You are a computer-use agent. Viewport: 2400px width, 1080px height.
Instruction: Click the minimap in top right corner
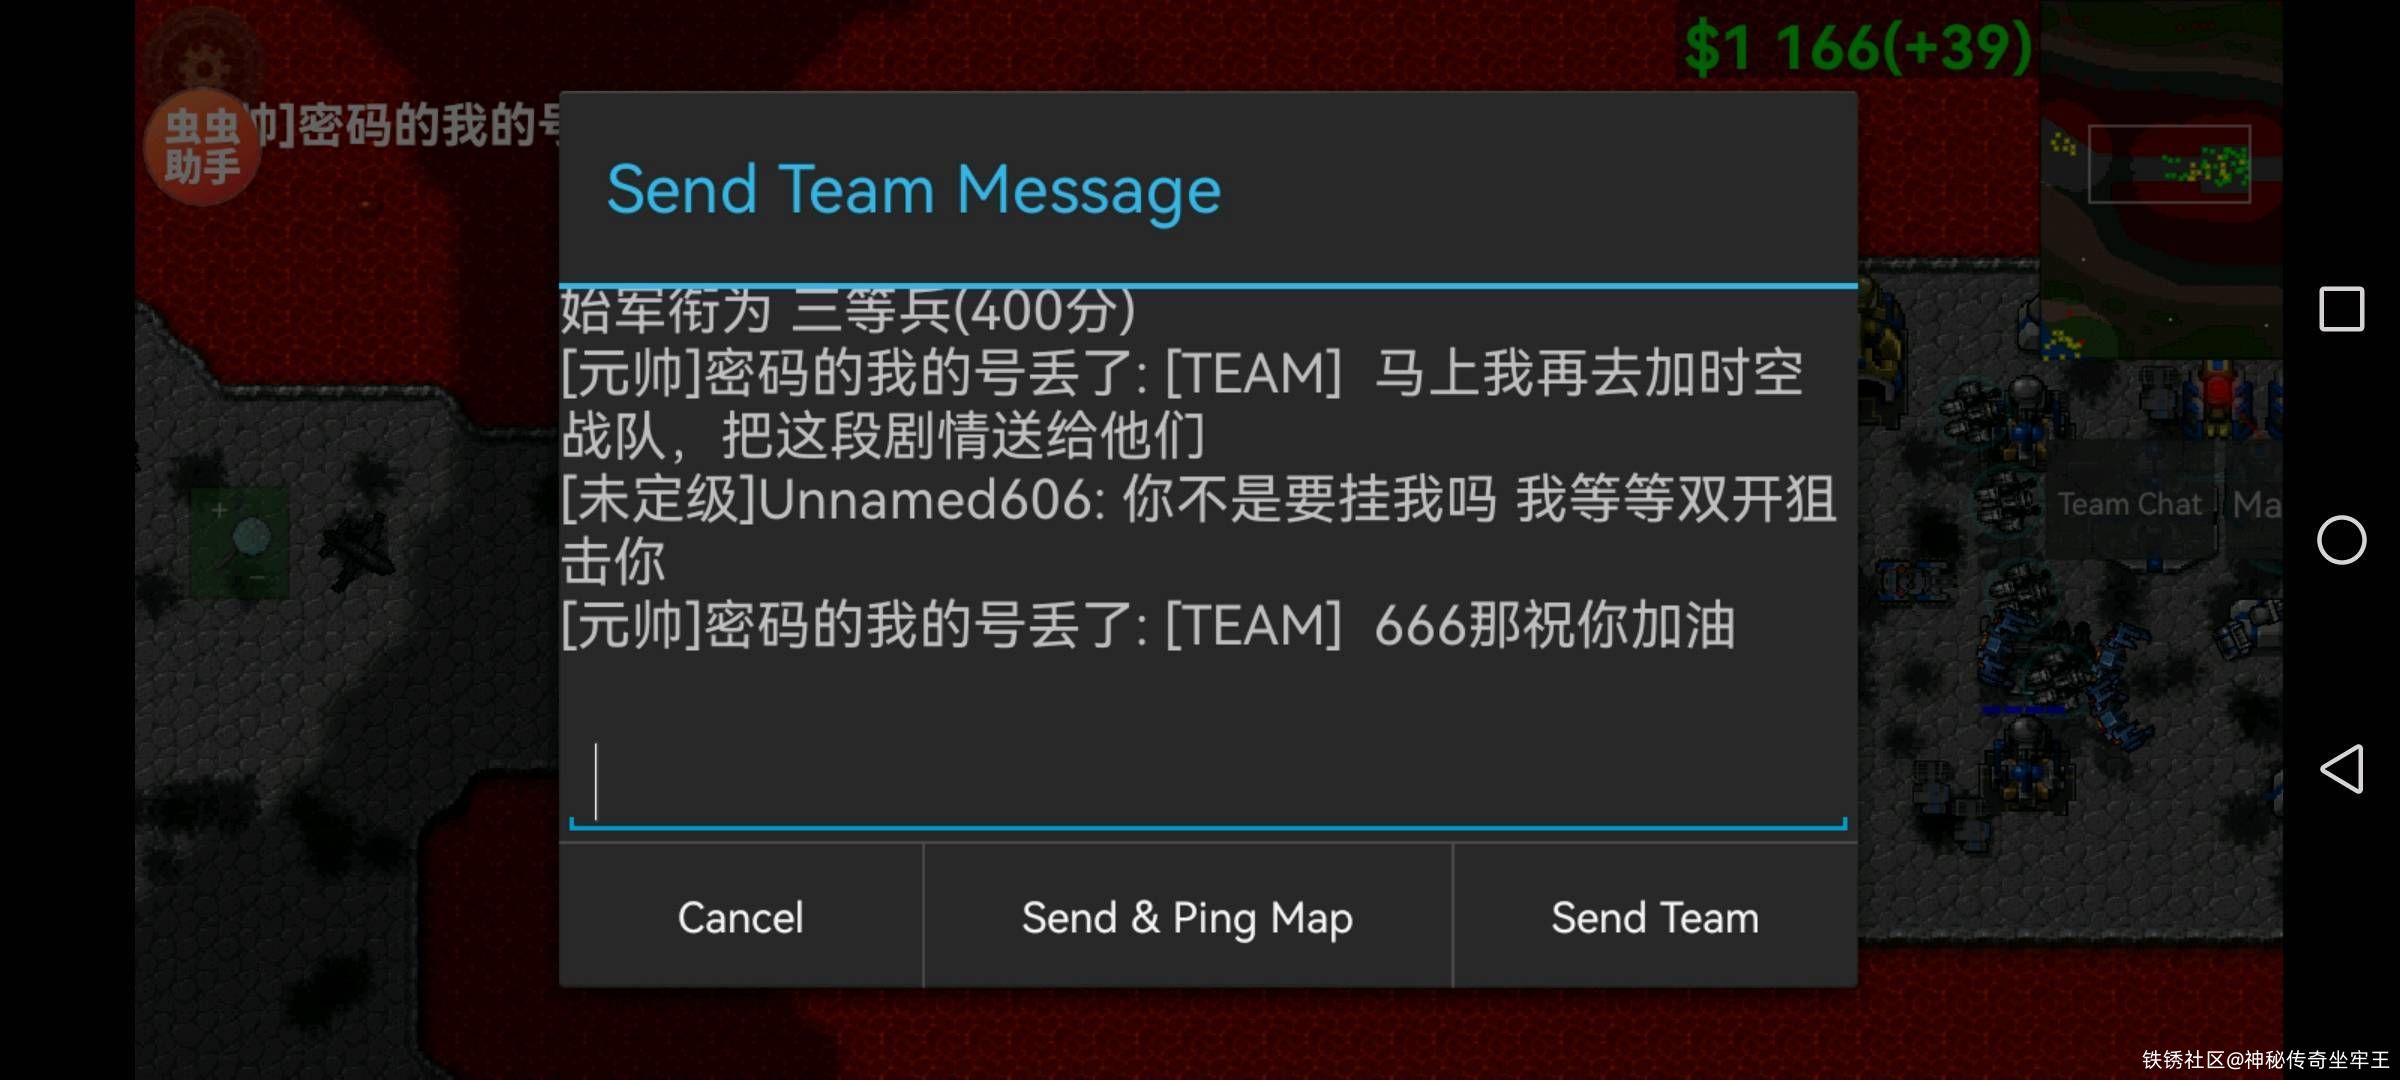coord(2161,179)
